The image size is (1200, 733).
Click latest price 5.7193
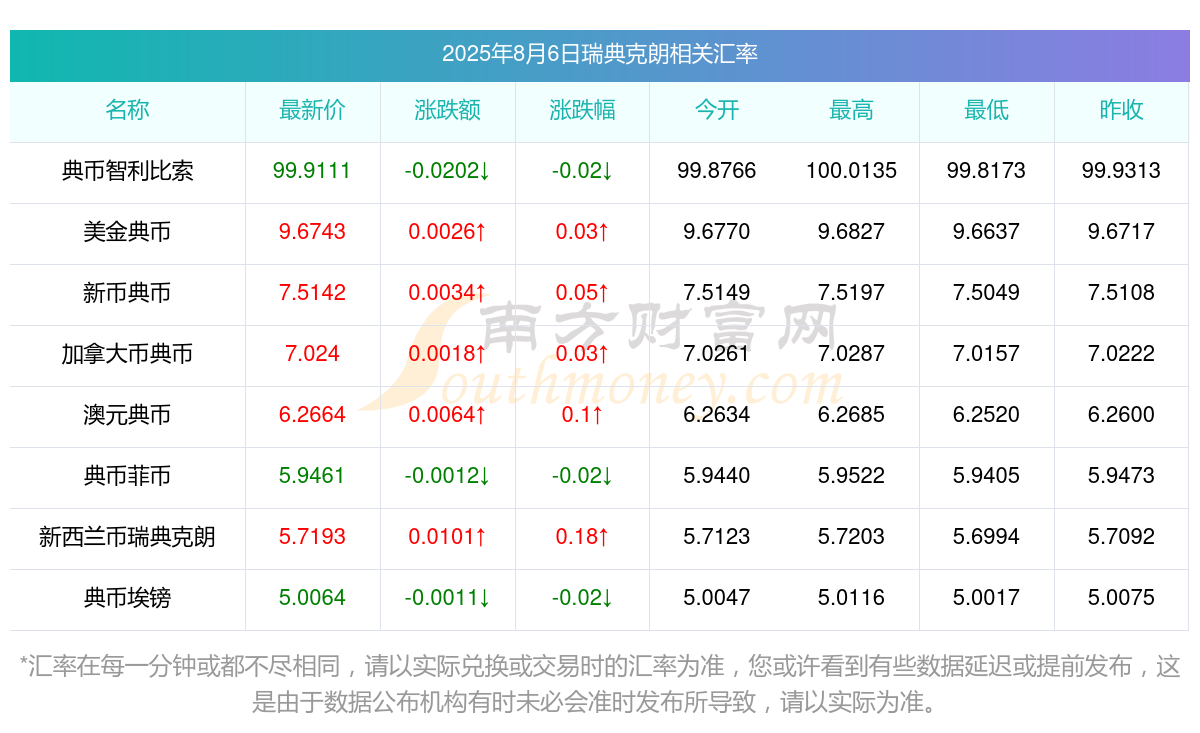[312, 537]
